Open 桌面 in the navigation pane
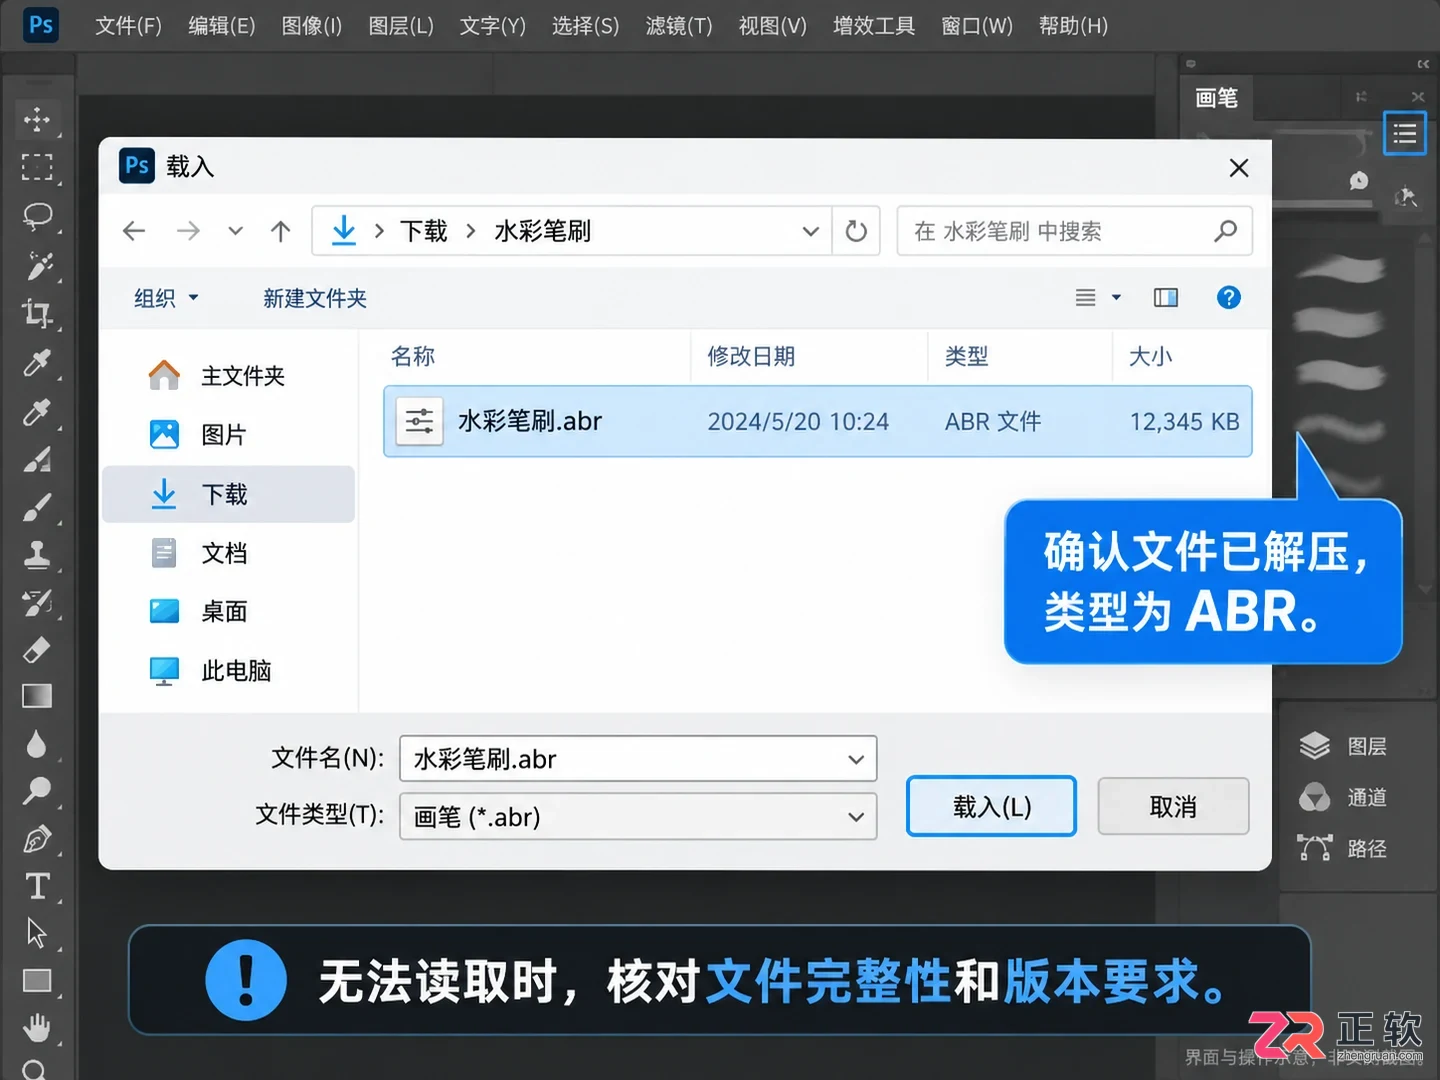1440x1080 pixels. [x=228, y=611]
